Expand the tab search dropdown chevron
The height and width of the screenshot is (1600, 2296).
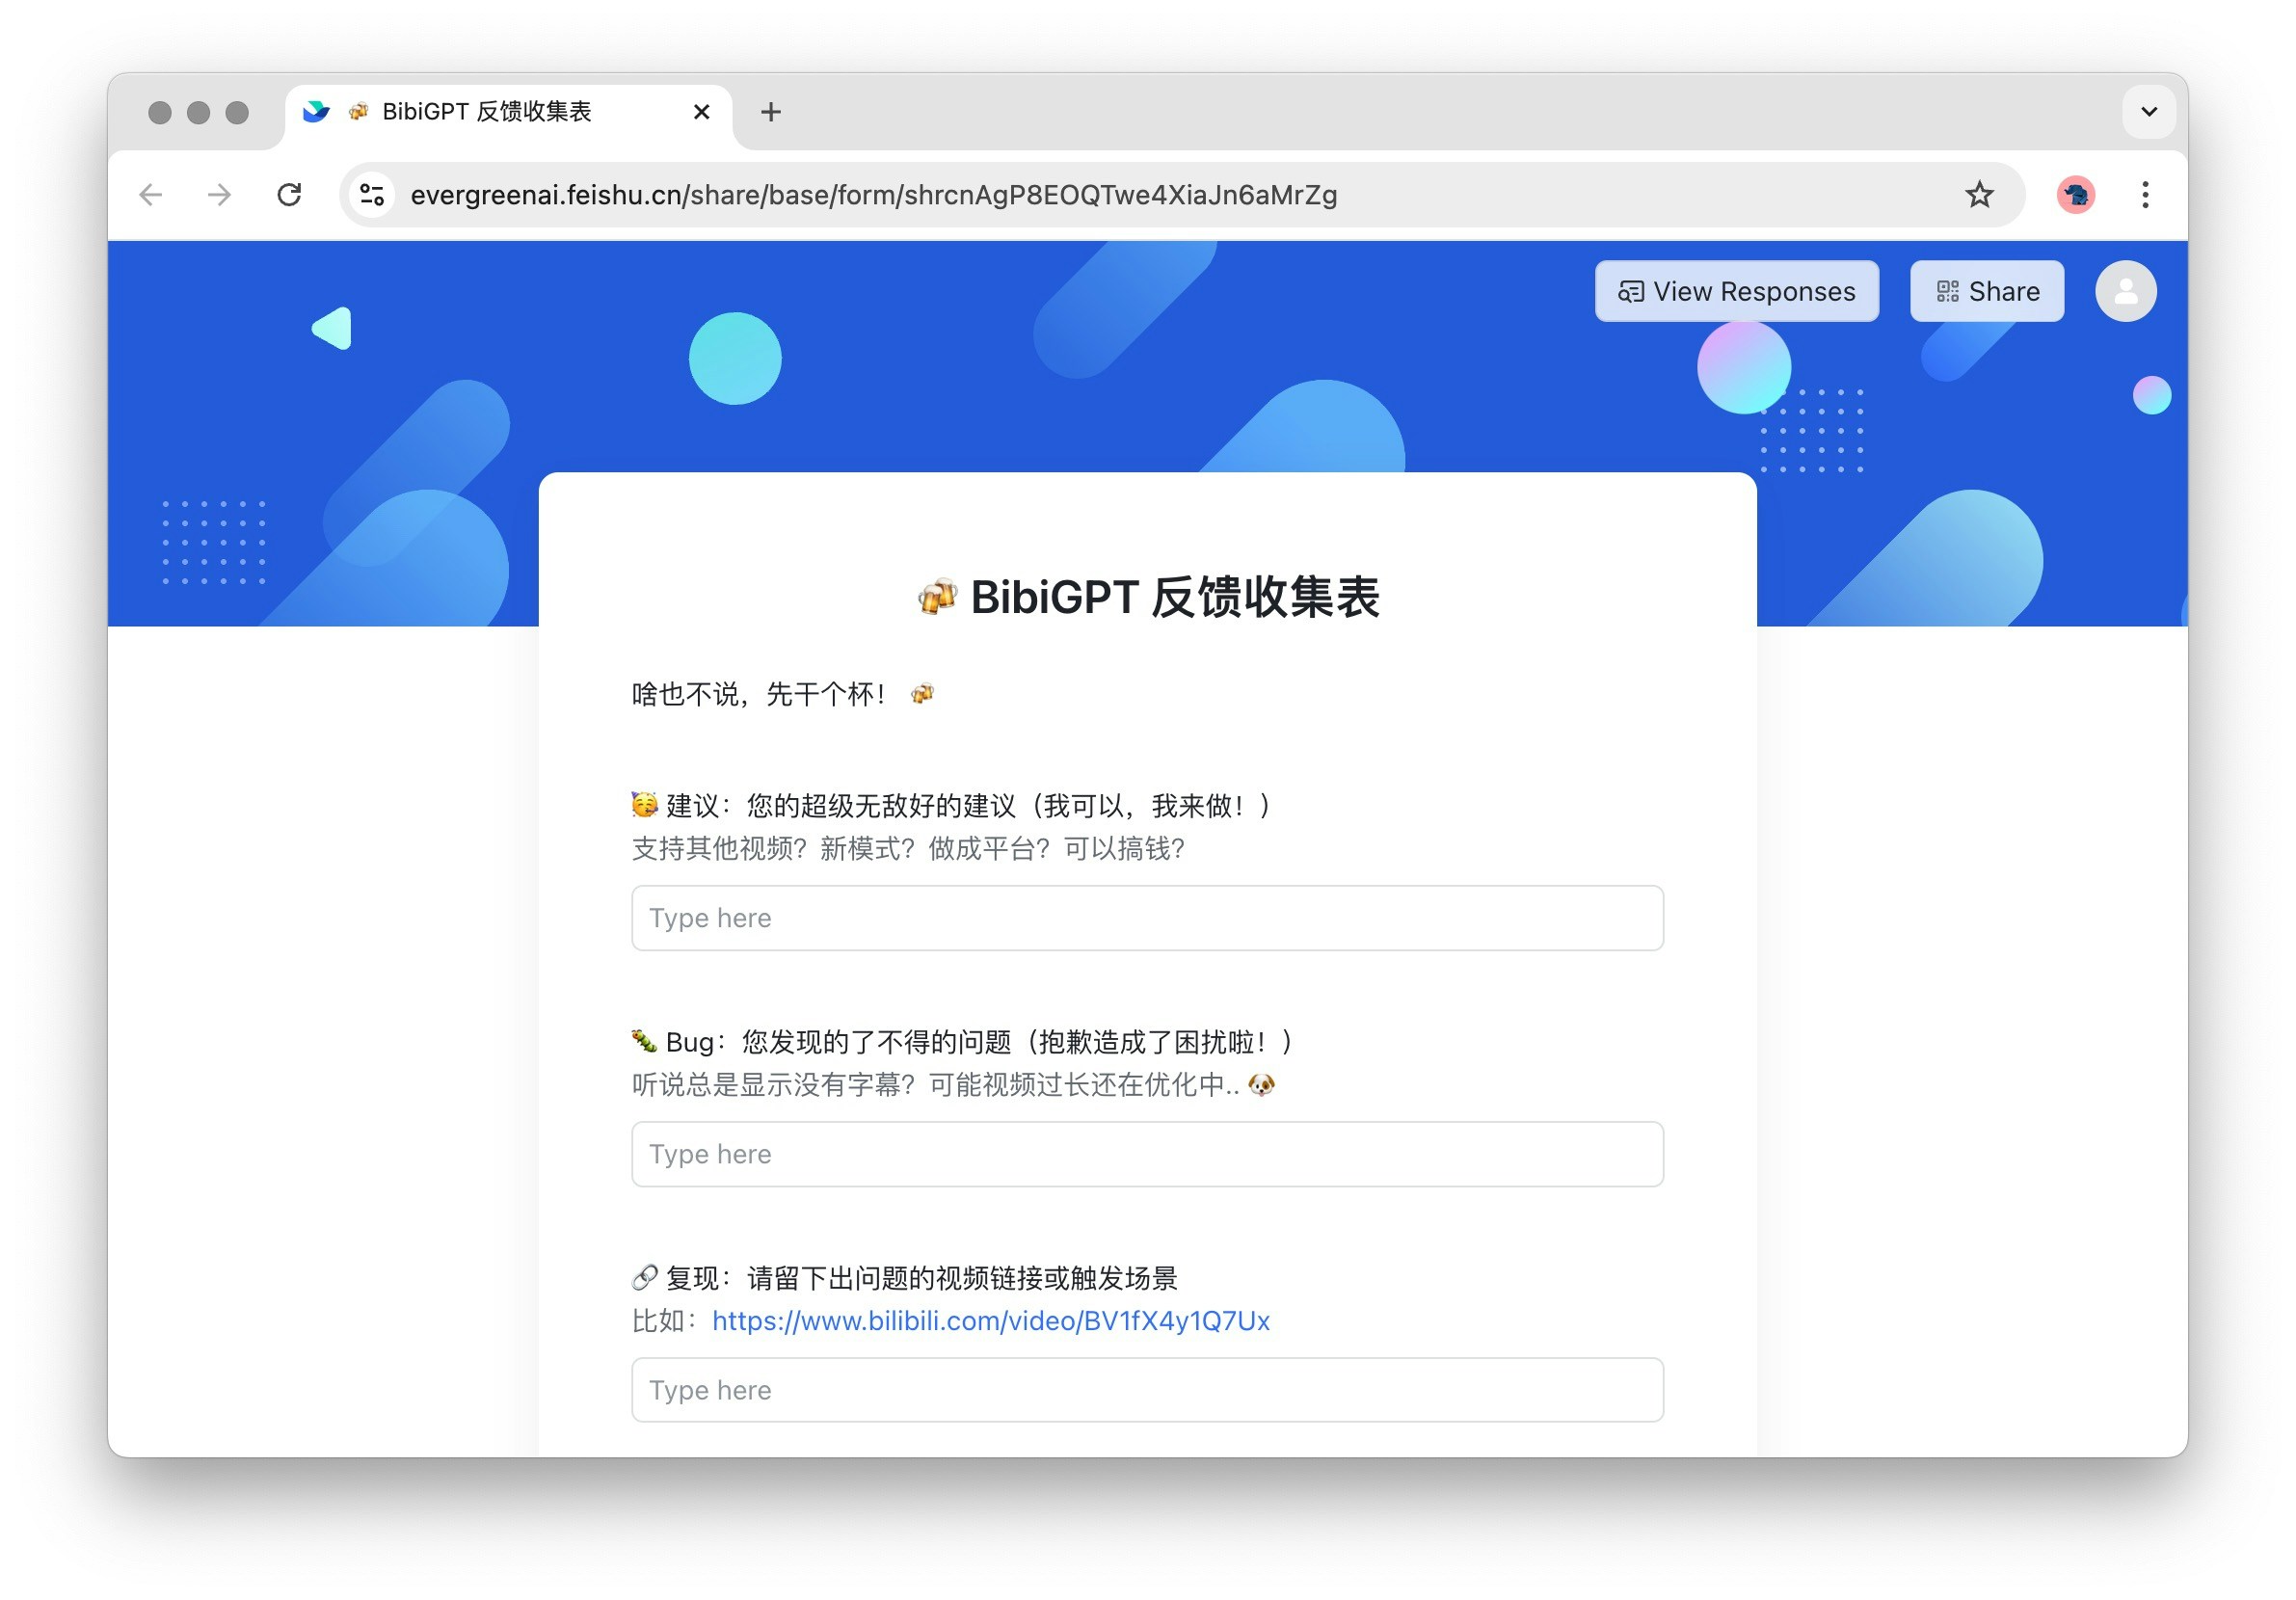2148,112
